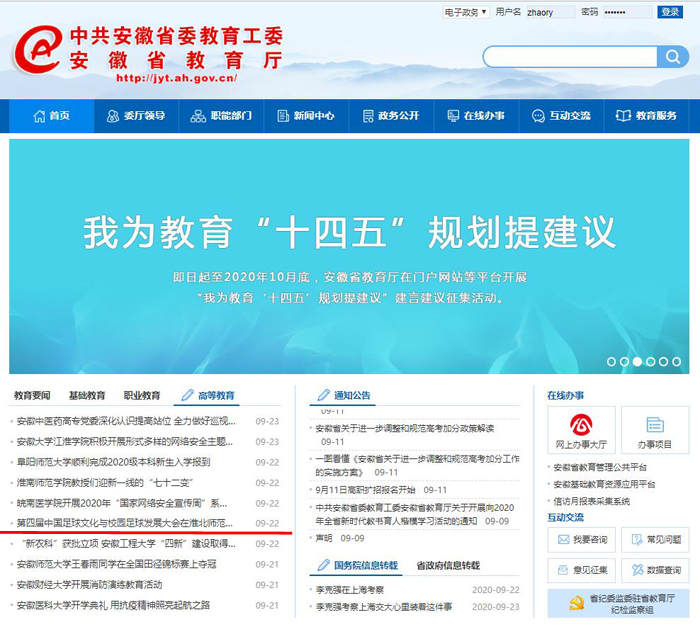The width and height of the screenshot is (700, 627).
Task: Open 网上办事大厅 red logo icon
Action: [x=581, y=425]
